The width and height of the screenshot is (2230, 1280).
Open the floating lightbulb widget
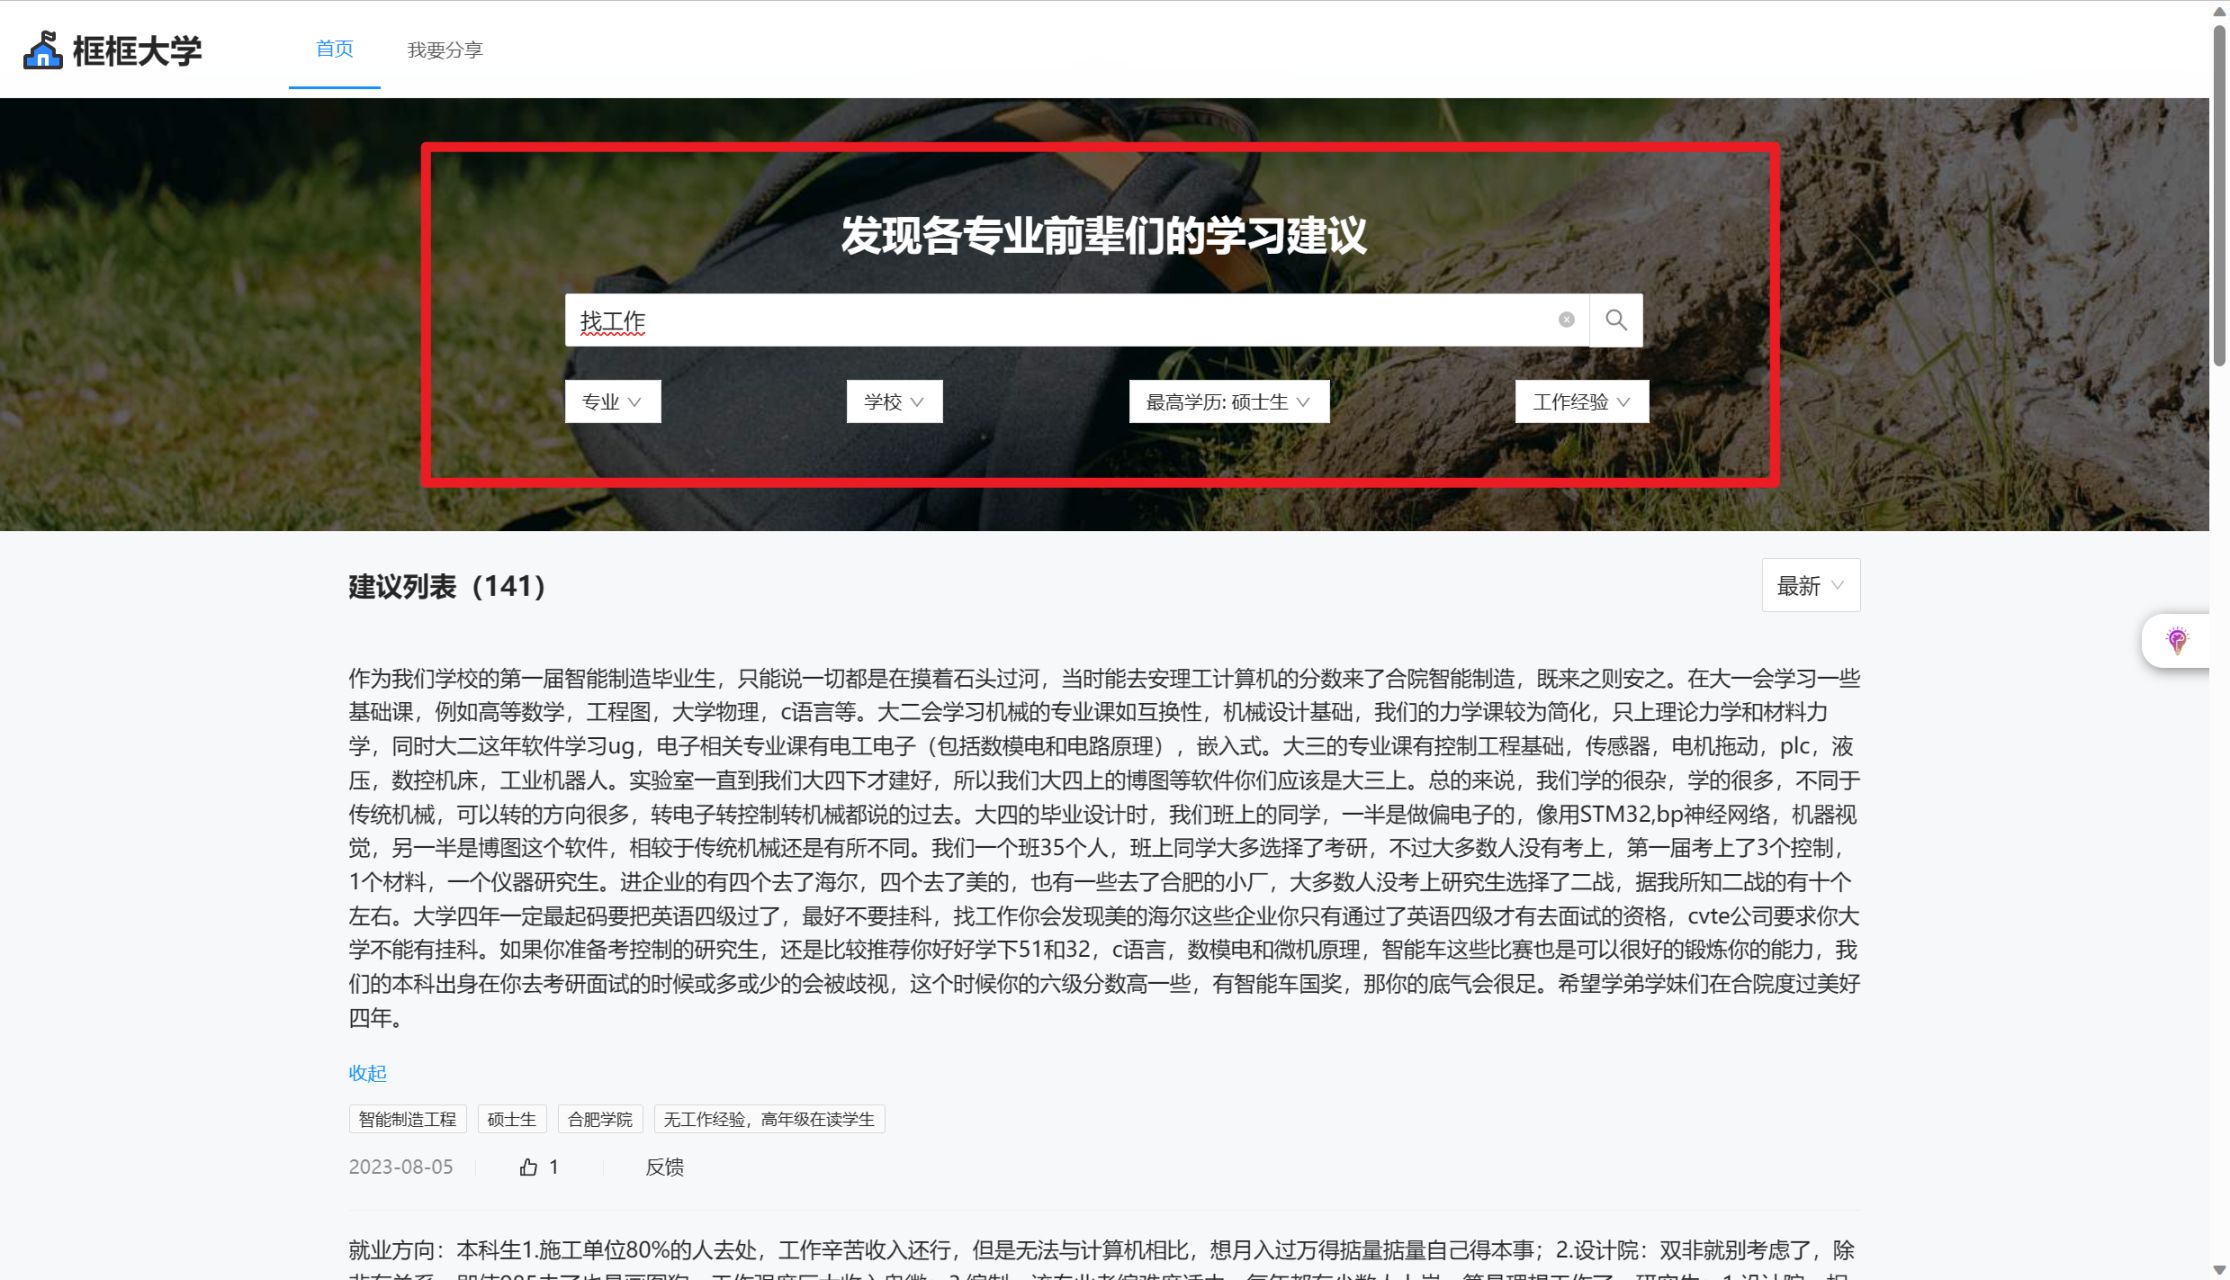coord(2176,640)
